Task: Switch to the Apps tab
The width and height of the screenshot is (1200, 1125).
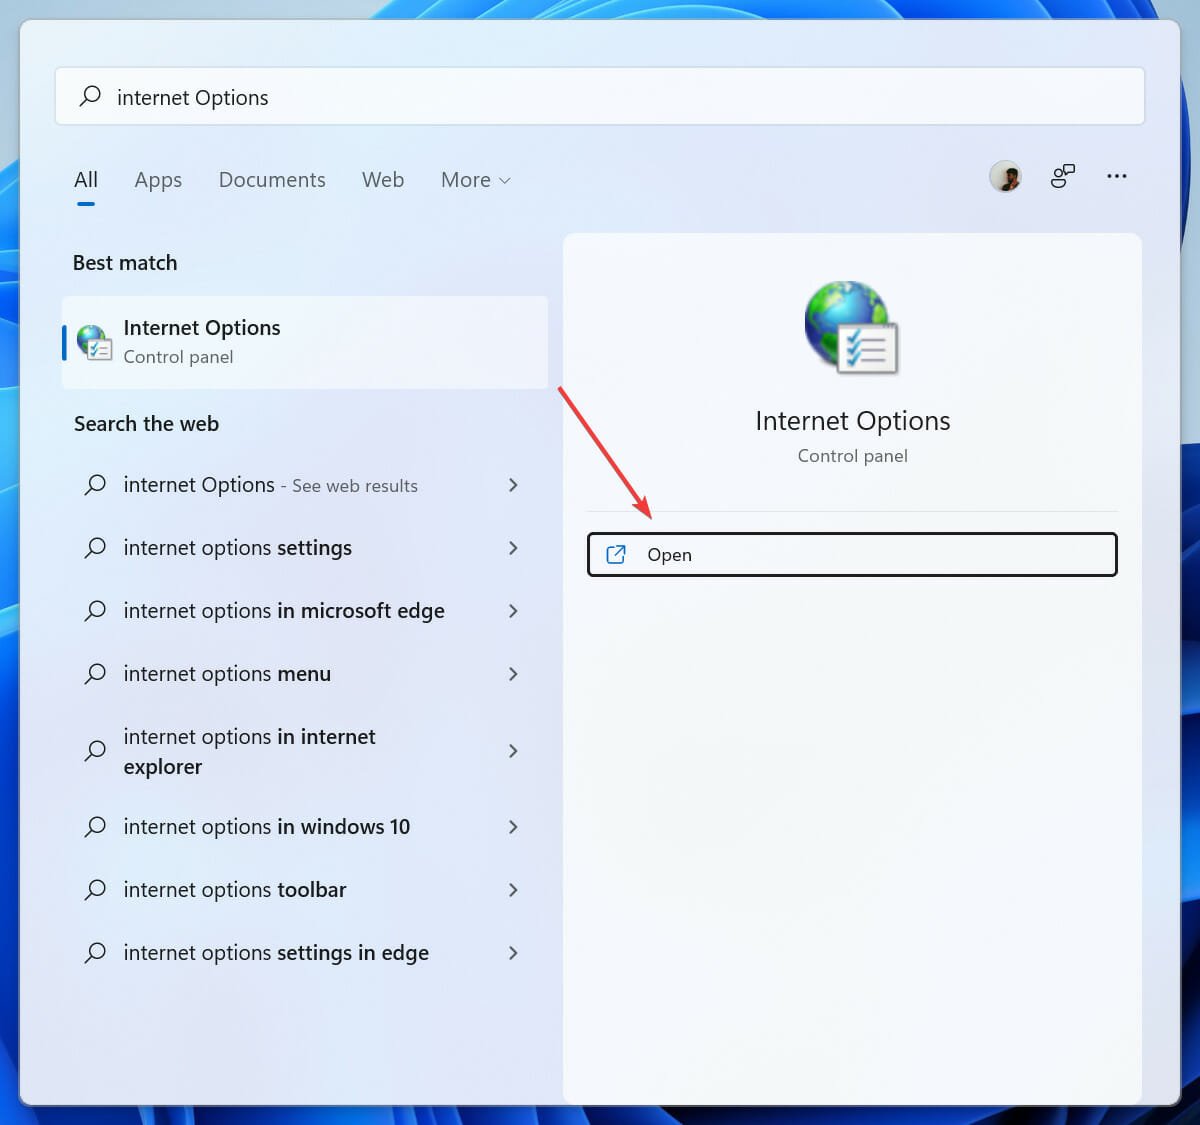Action: pyautogui.click(x=158, y=180)
